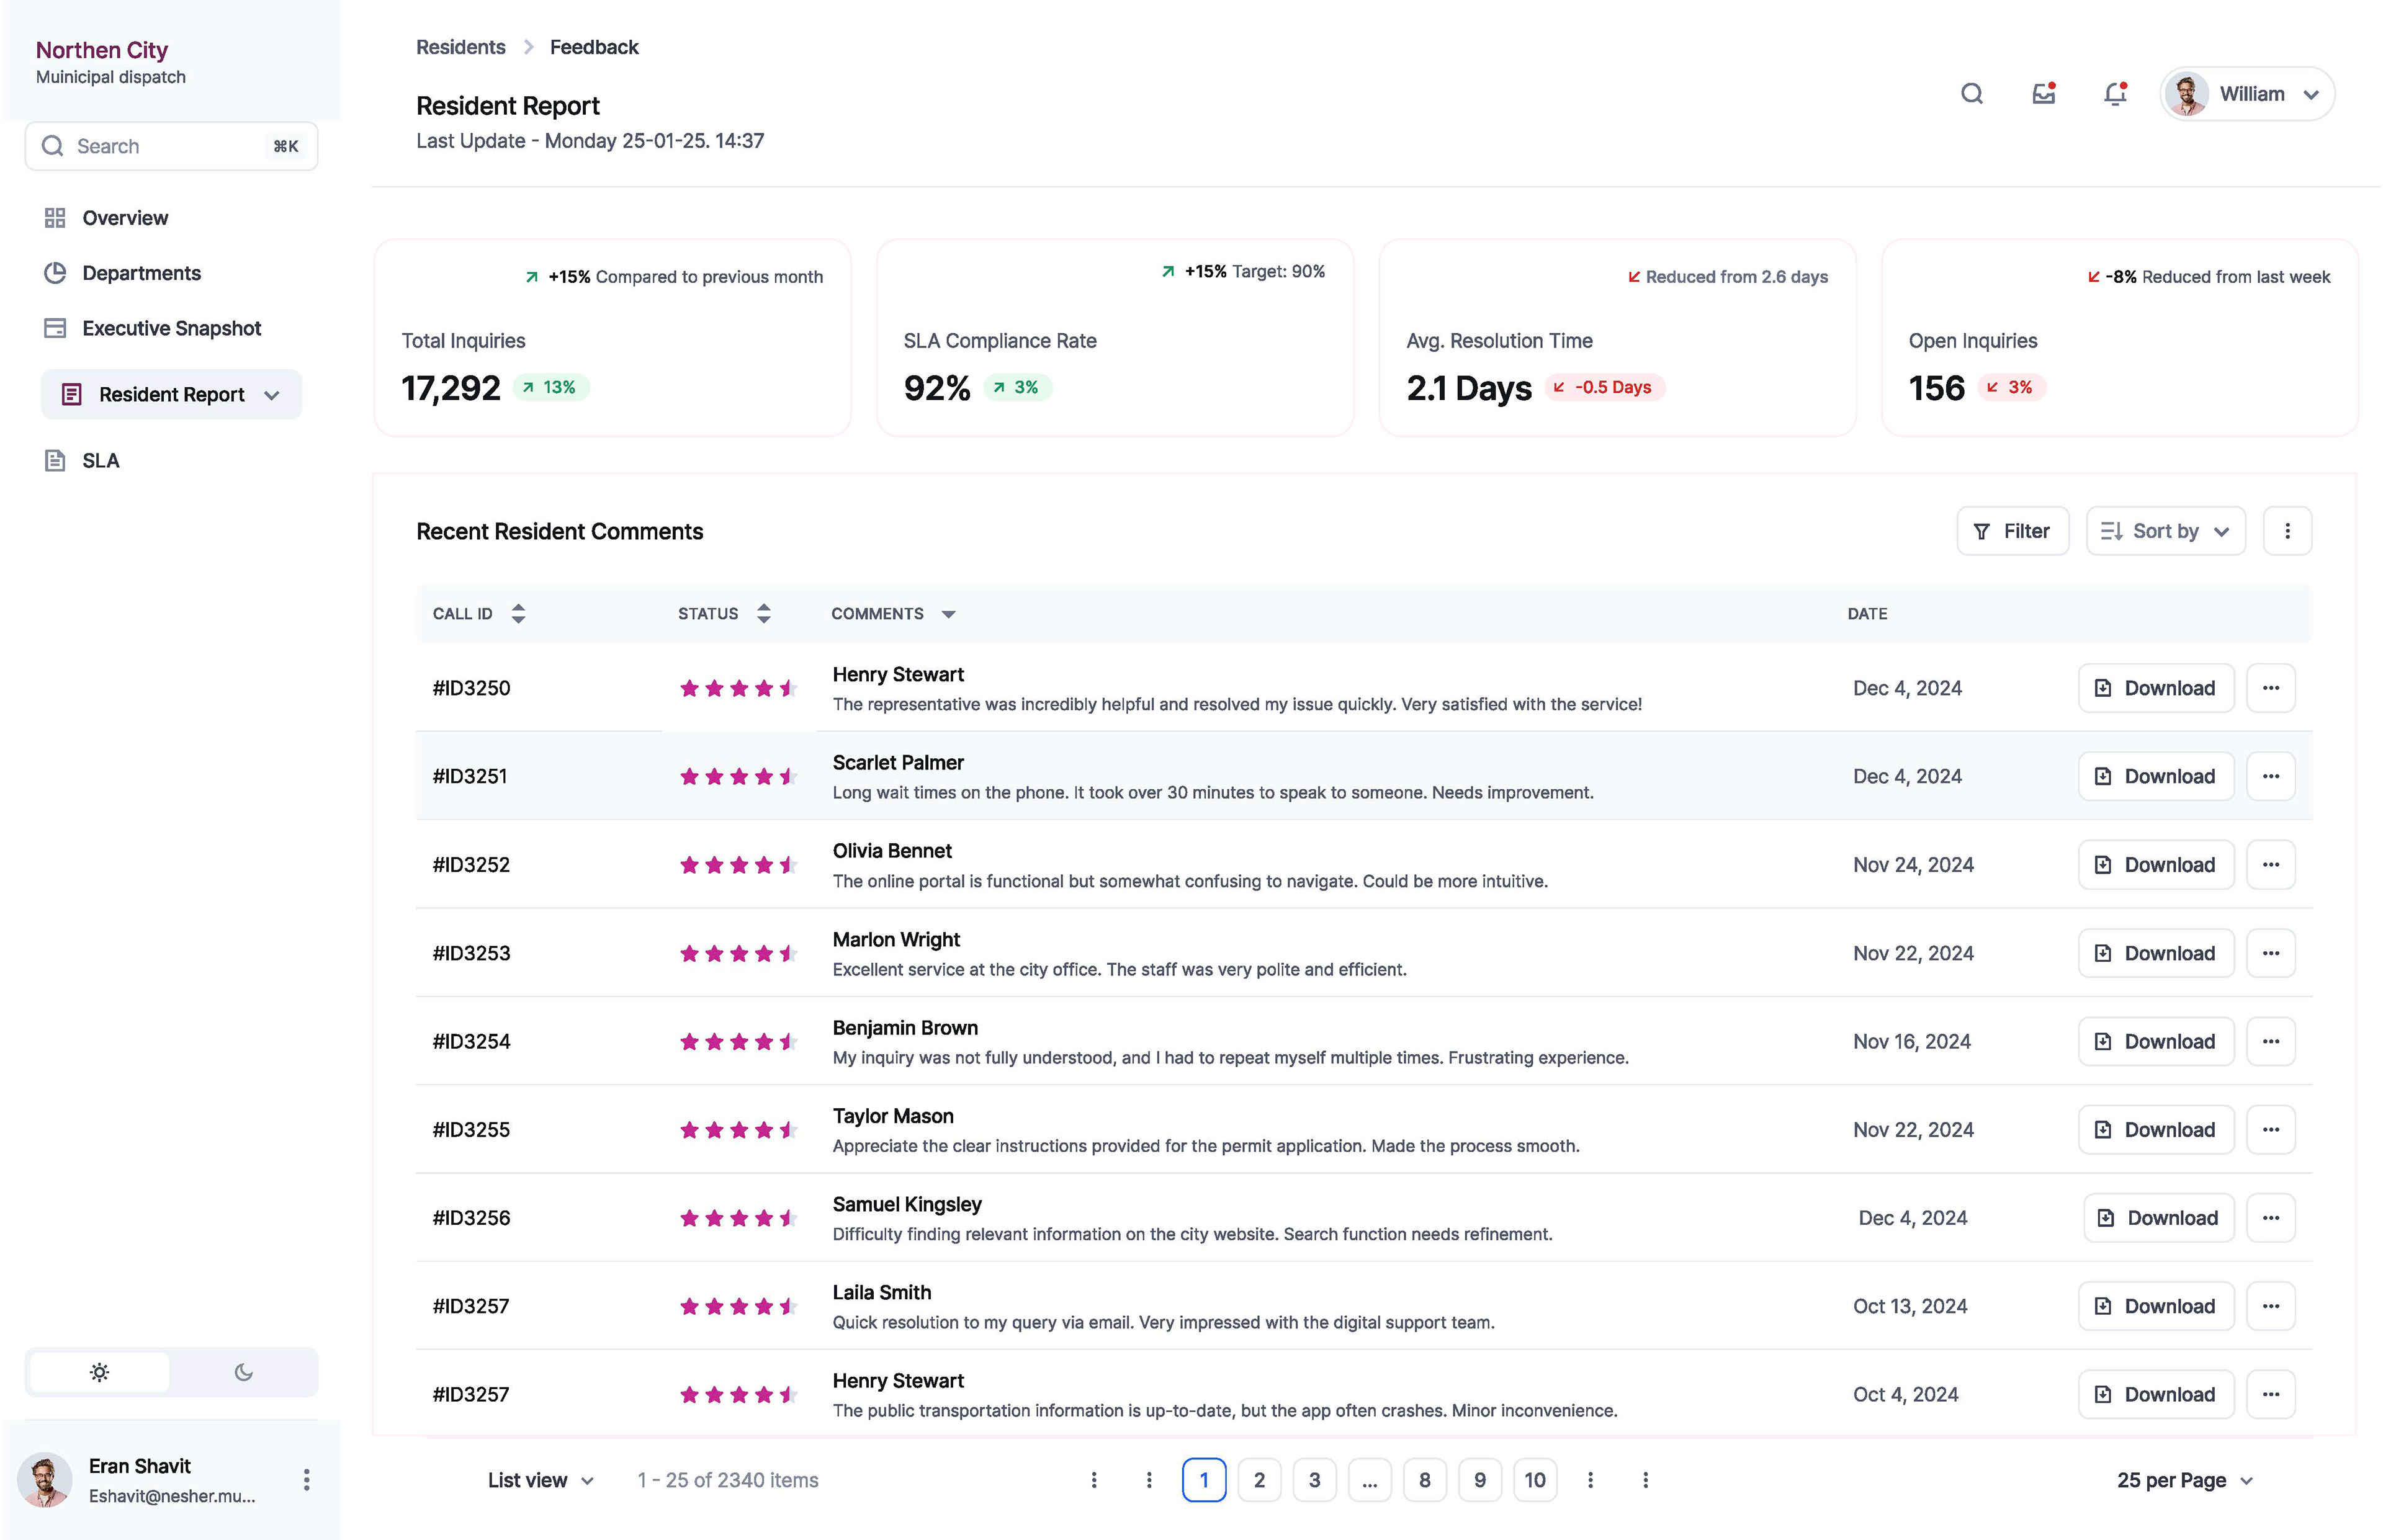Click the vertical dots beside Eran Shavit
The width and height of the screenshot is (2383, 1540).
tap(306, 1480)
